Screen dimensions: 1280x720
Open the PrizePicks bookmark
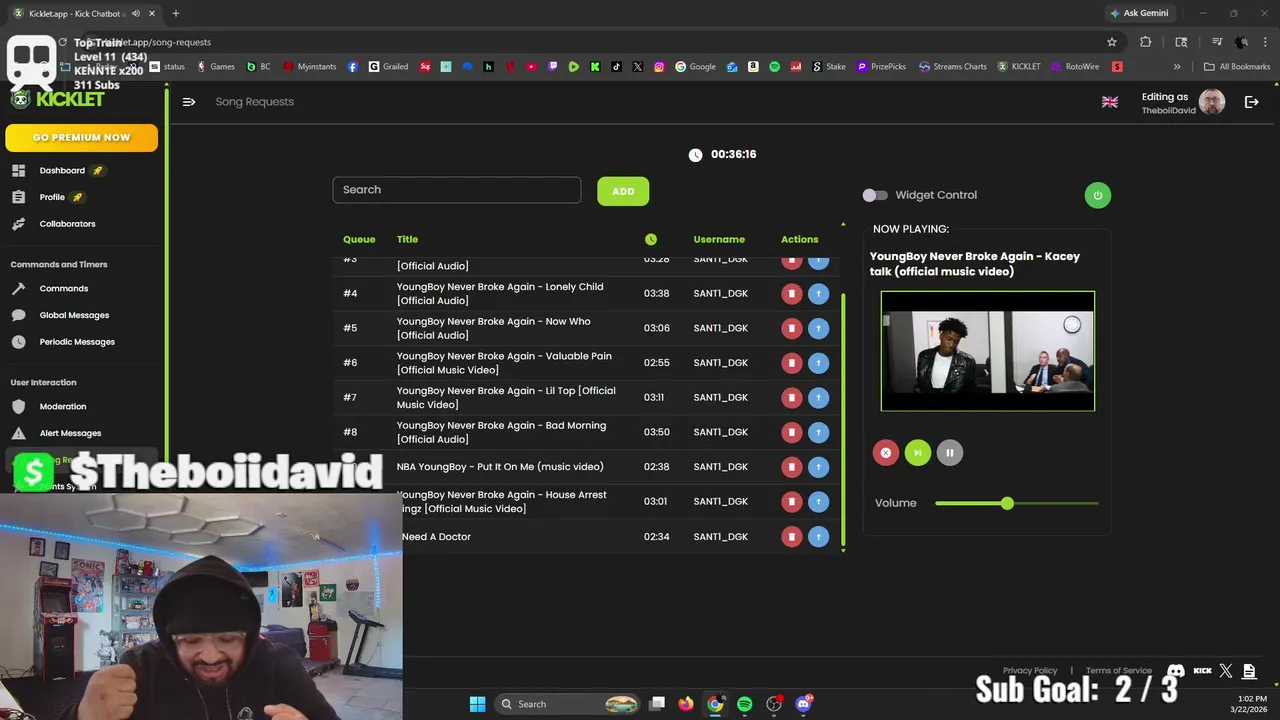(x=881, y=67)
